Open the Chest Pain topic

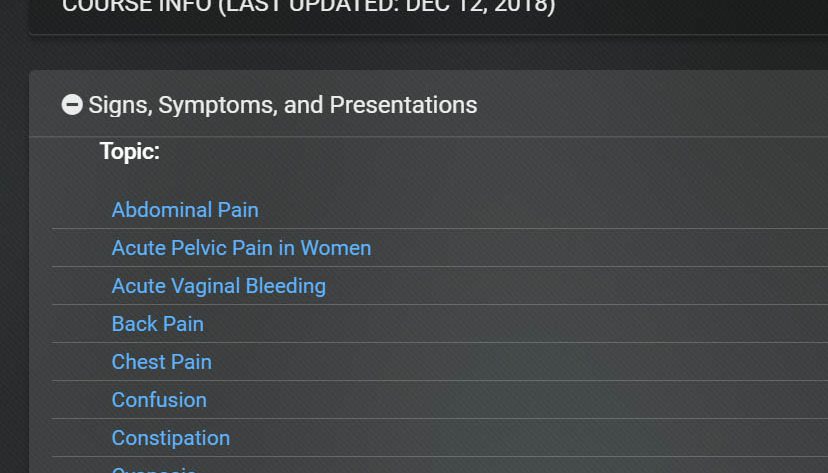point(162,362)
